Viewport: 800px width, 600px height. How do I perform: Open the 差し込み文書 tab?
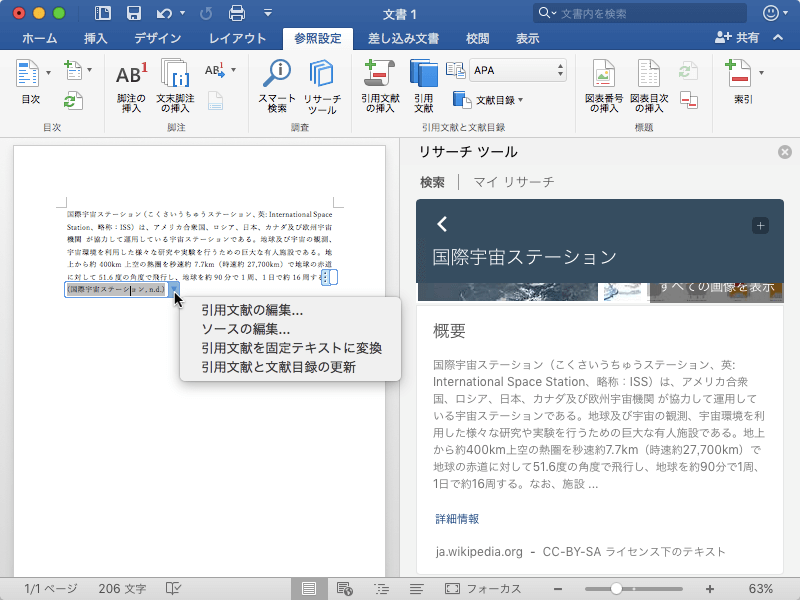403,38
